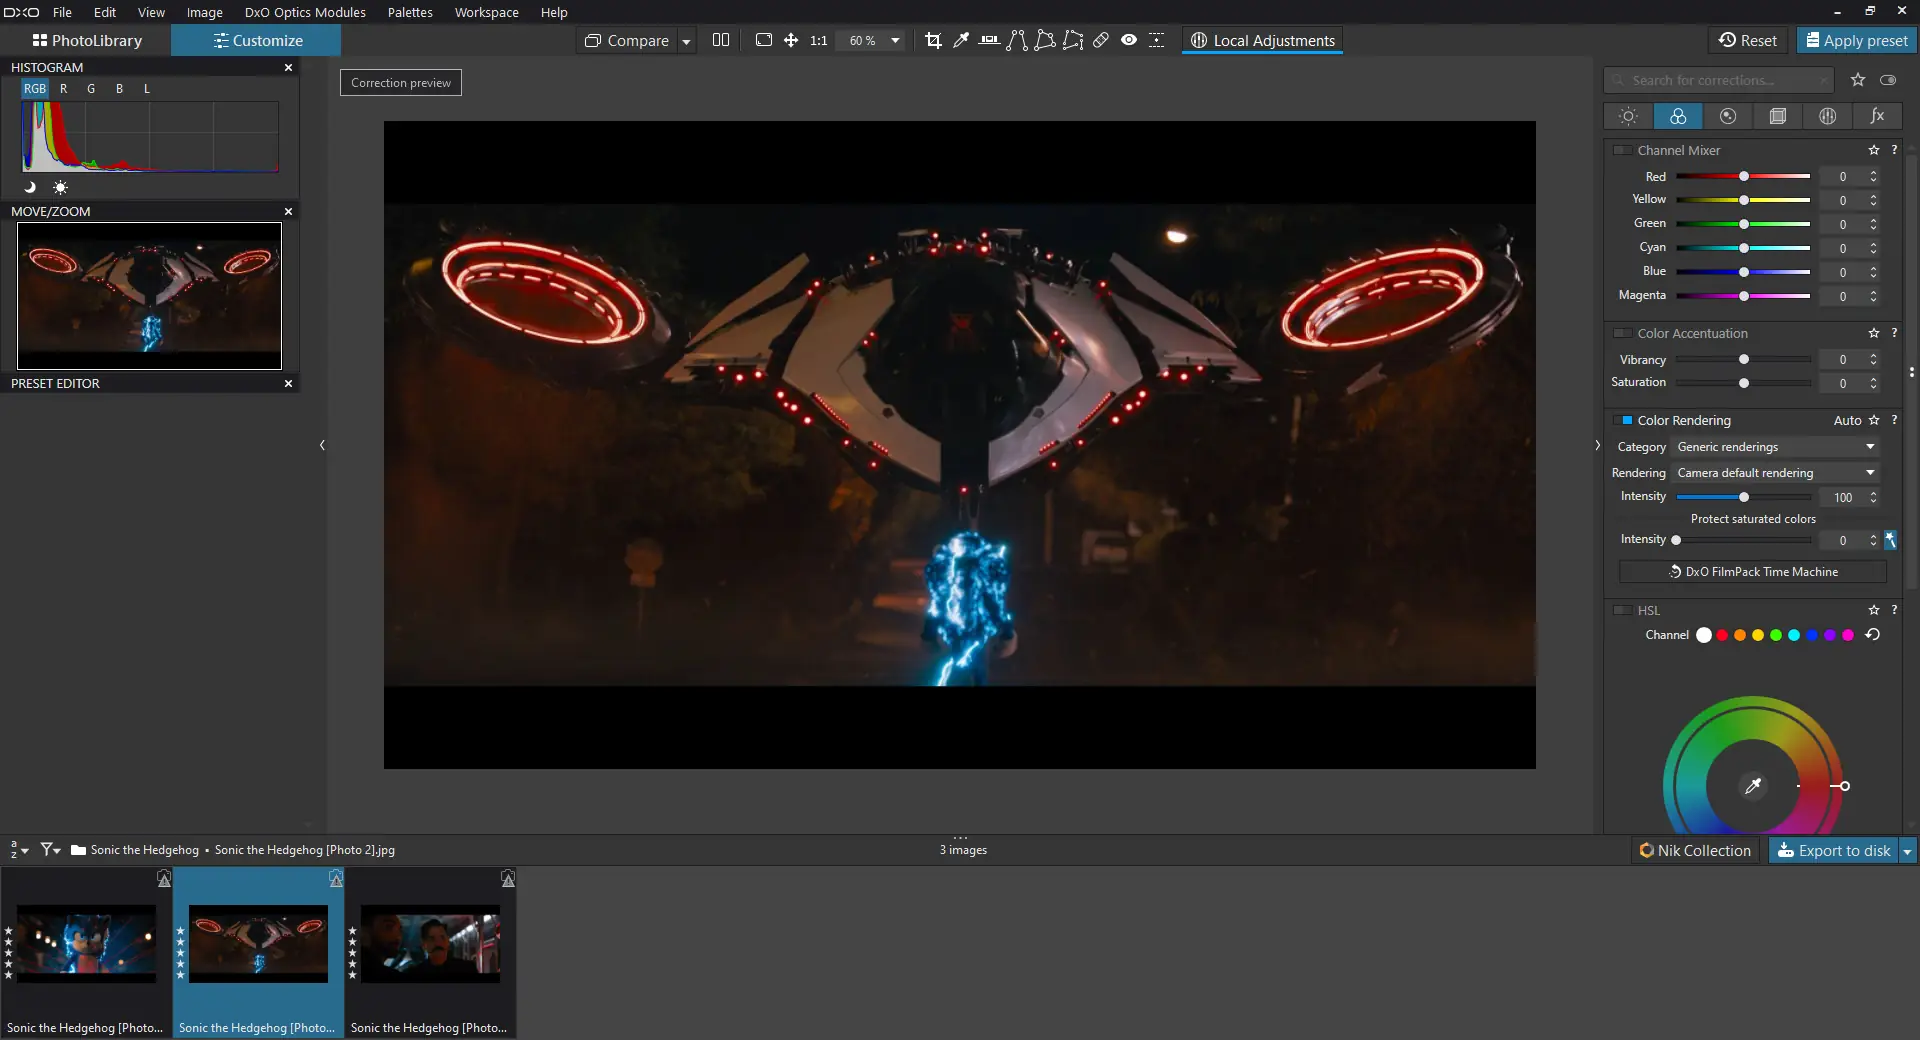This screenshot has width=1920, height=1040.
Task: Open the Category dropdown for Generic renderings
Action: click(x=1775, y=447)
